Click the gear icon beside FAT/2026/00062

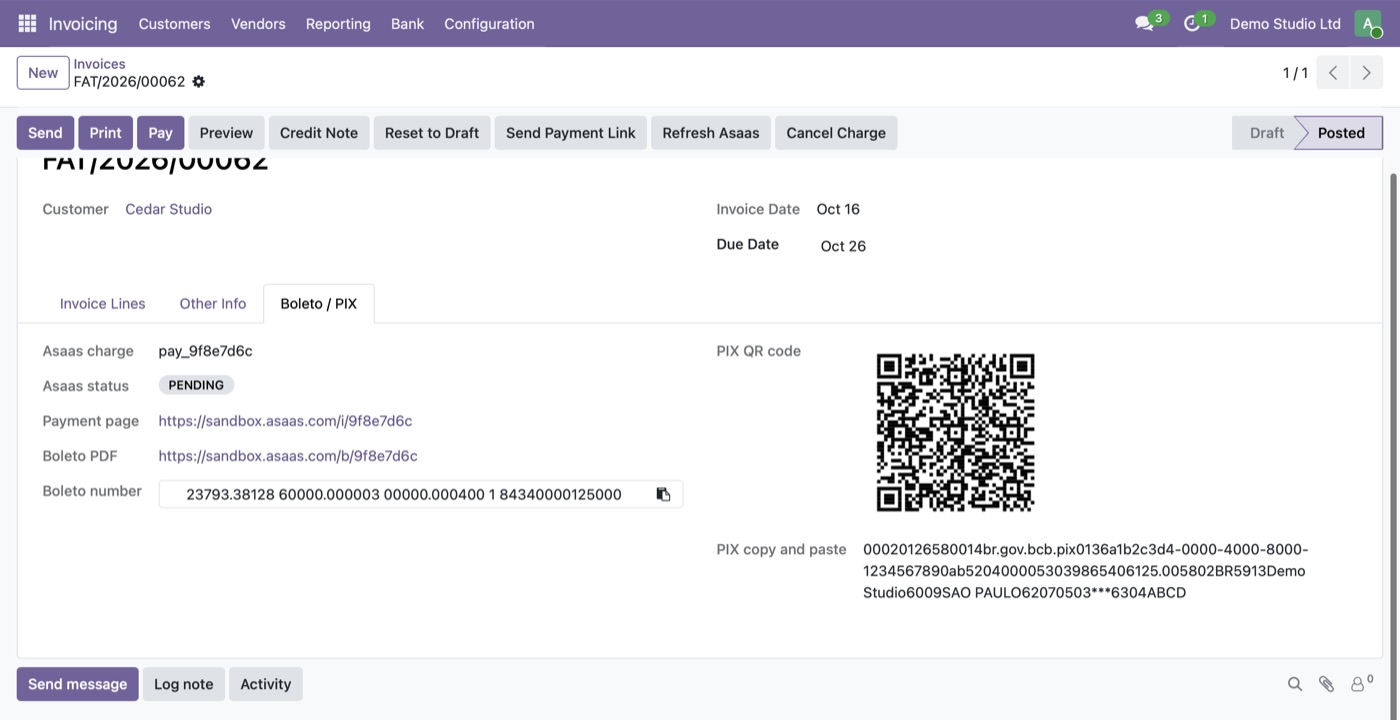coord(198,81)
